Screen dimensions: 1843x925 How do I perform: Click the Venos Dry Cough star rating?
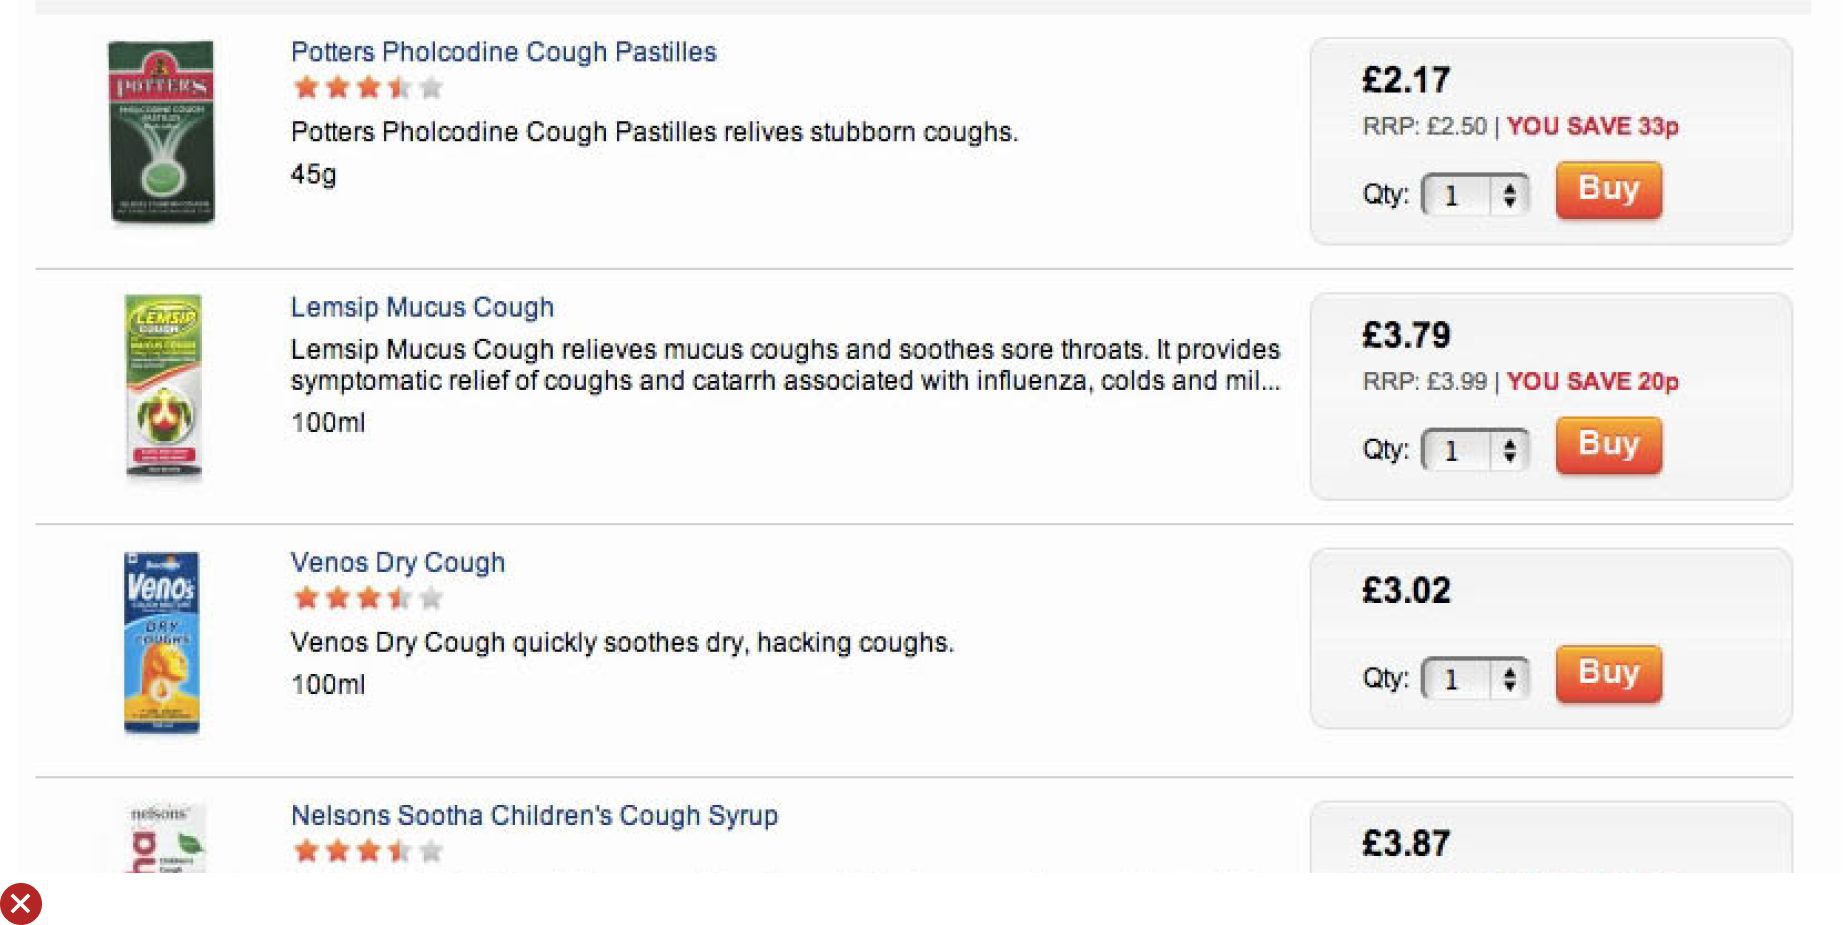tap(368, 598)
